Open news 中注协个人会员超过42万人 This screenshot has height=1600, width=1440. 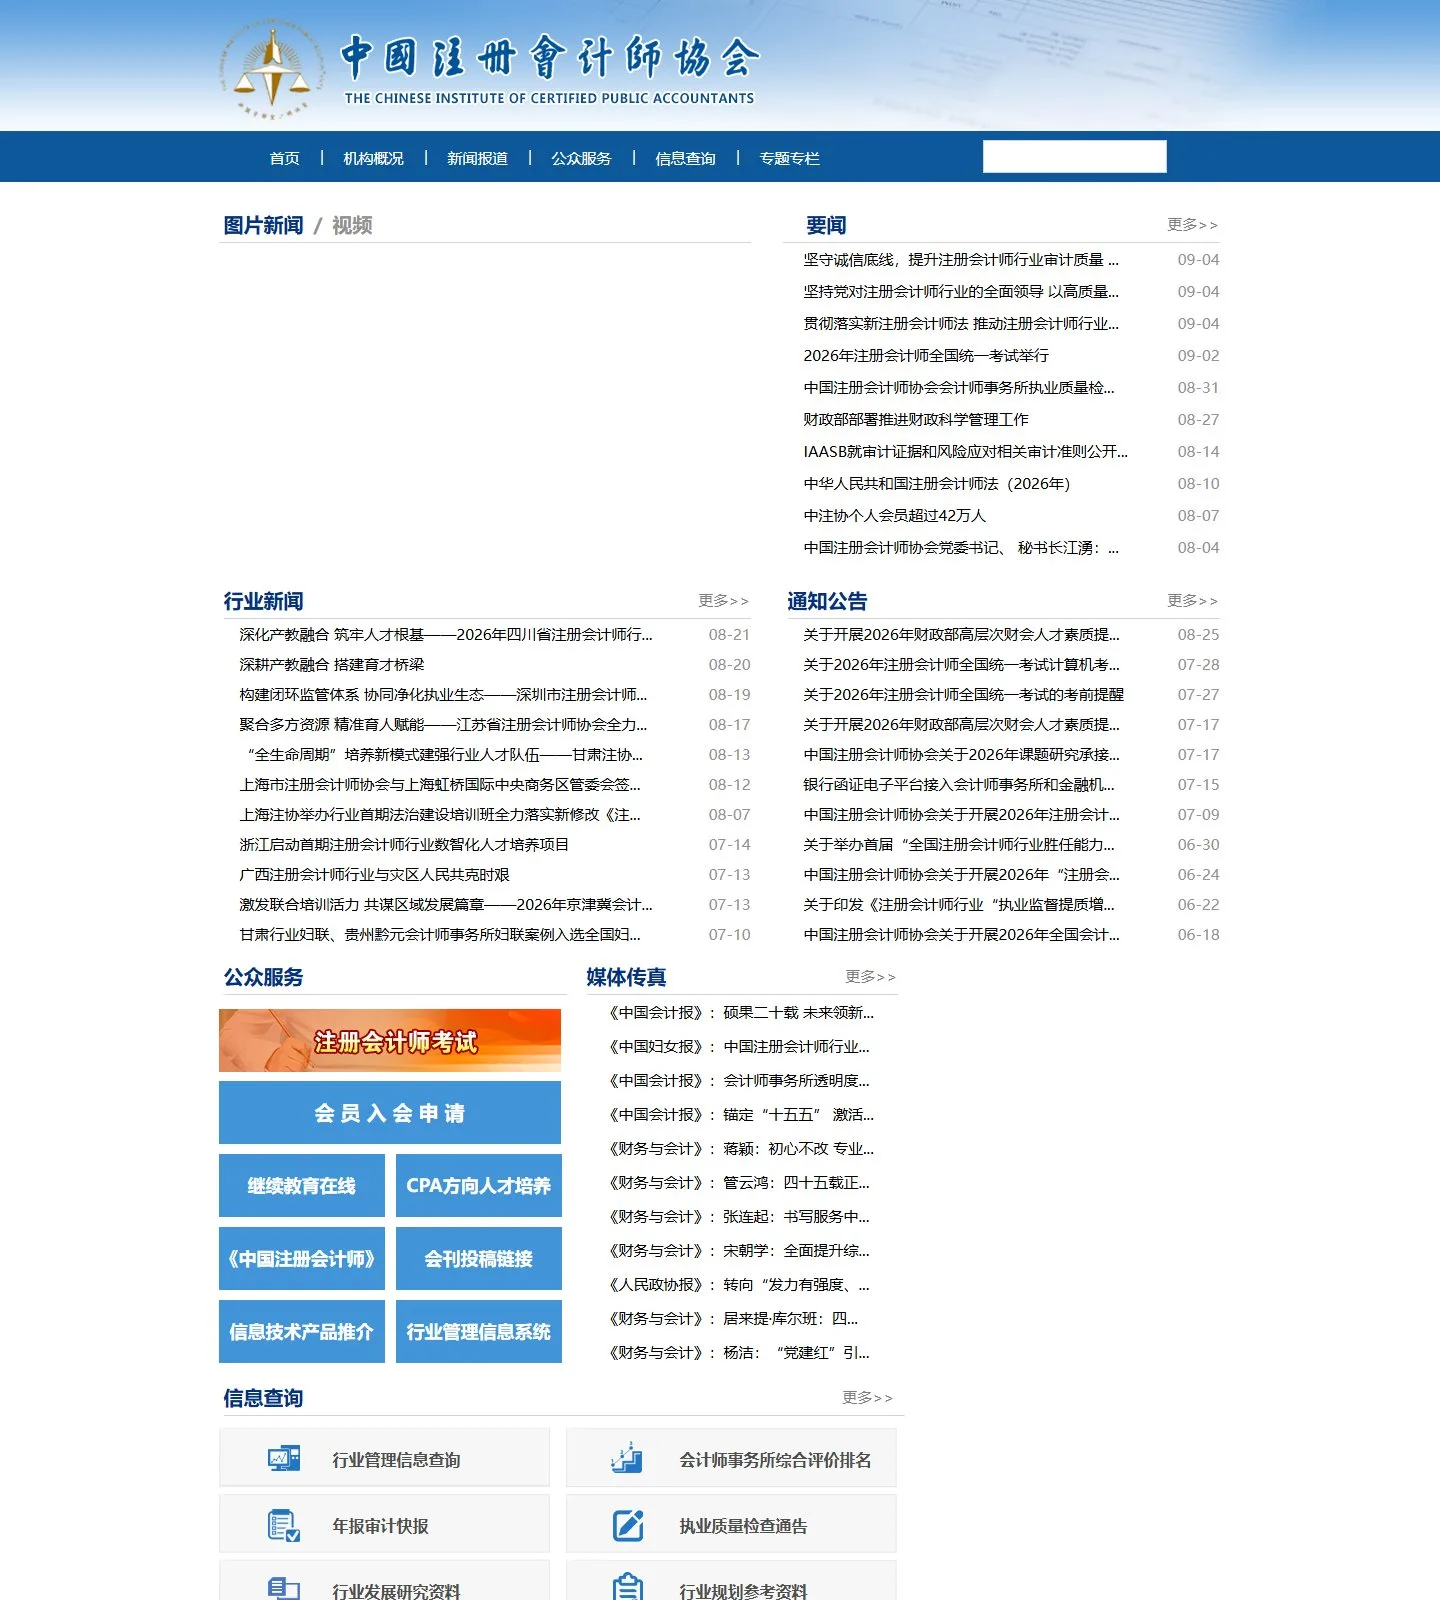click(x=895, y=516)
